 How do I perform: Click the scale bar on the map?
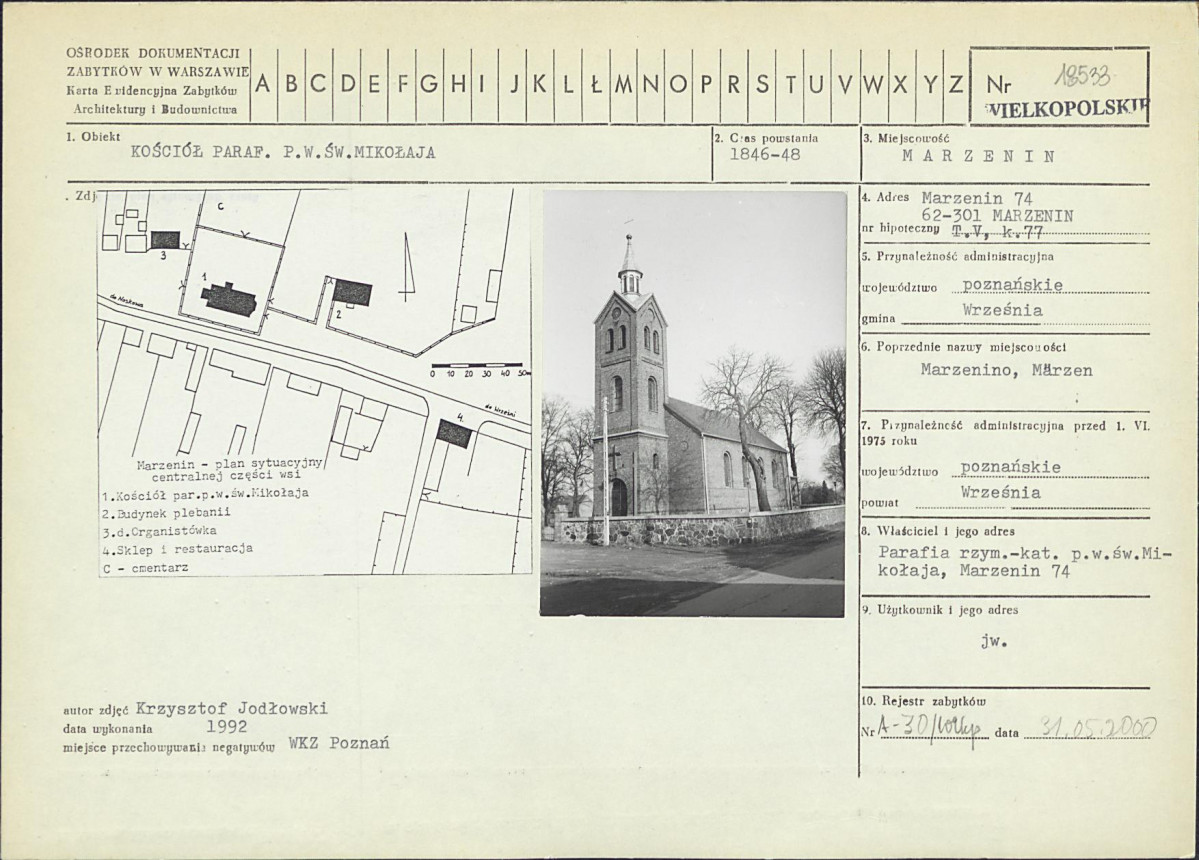click(479, 370)
